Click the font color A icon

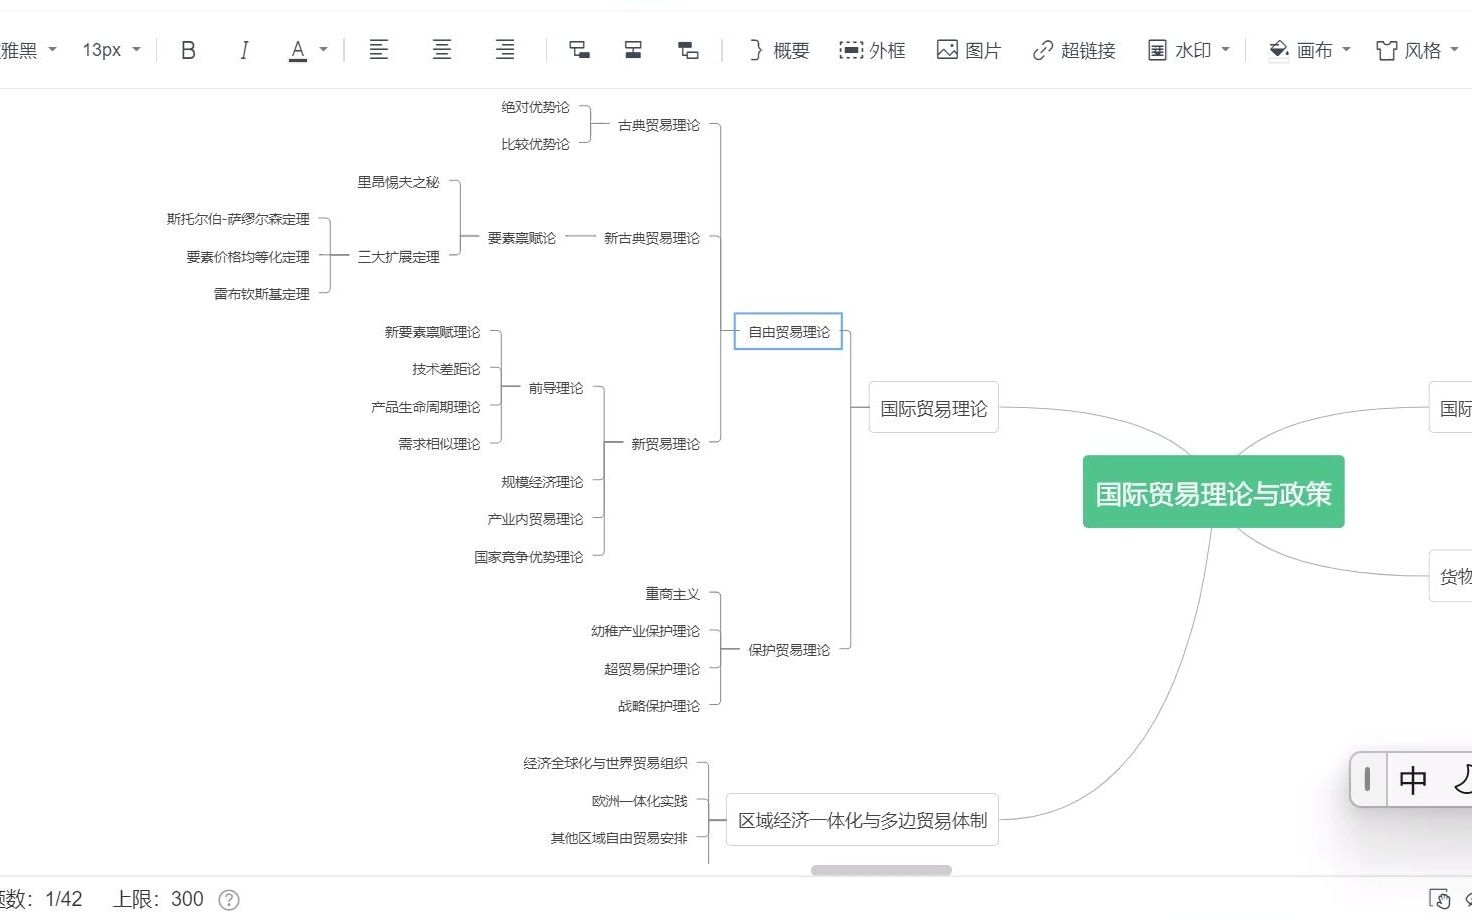click(297, 50)
